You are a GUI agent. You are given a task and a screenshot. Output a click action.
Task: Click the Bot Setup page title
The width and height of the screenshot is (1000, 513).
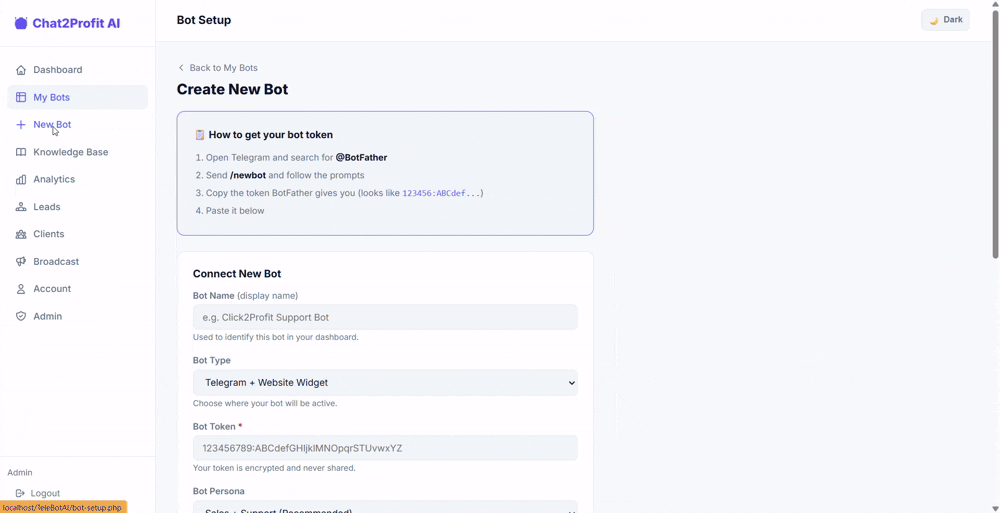(203, 20)
